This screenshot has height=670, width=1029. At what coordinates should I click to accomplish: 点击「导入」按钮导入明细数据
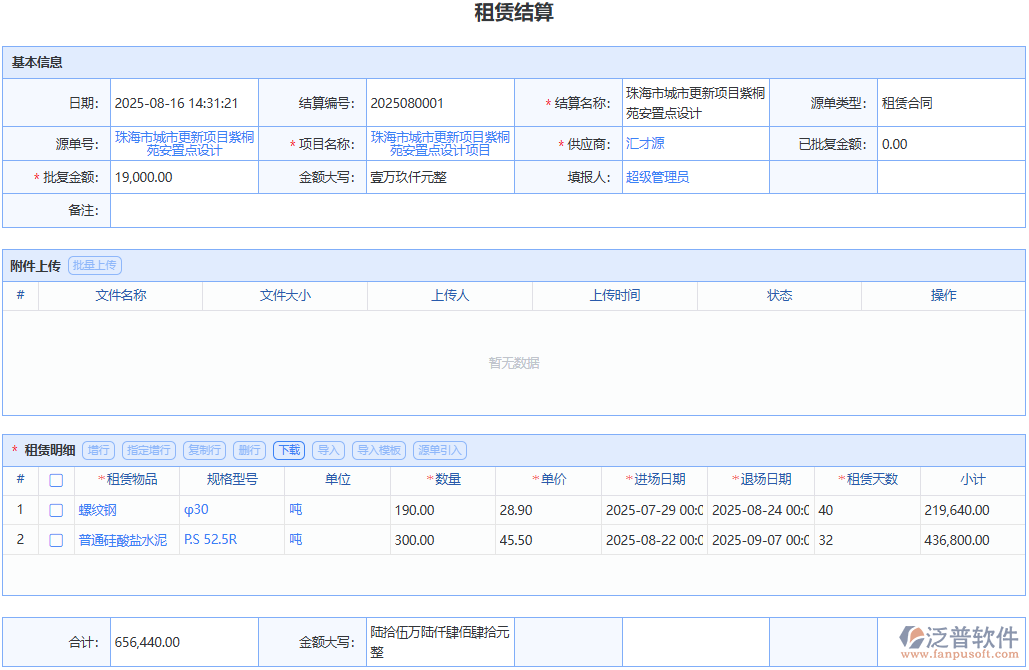[x=328, y=450]
